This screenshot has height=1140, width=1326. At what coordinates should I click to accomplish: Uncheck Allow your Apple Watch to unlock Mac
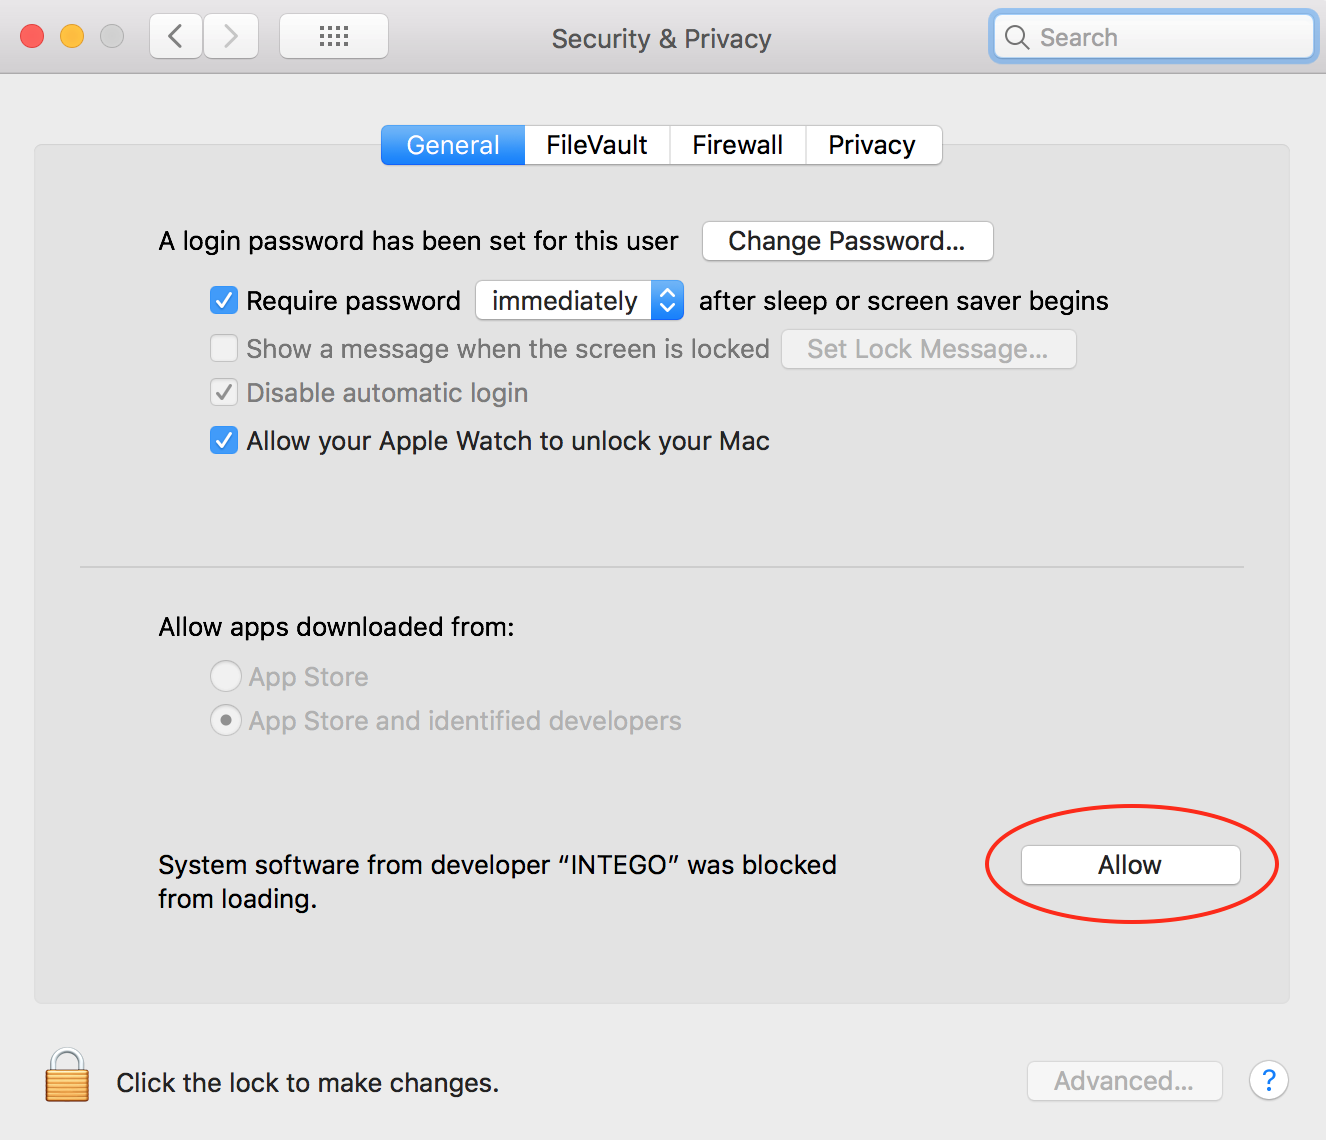tap(224, 440)
